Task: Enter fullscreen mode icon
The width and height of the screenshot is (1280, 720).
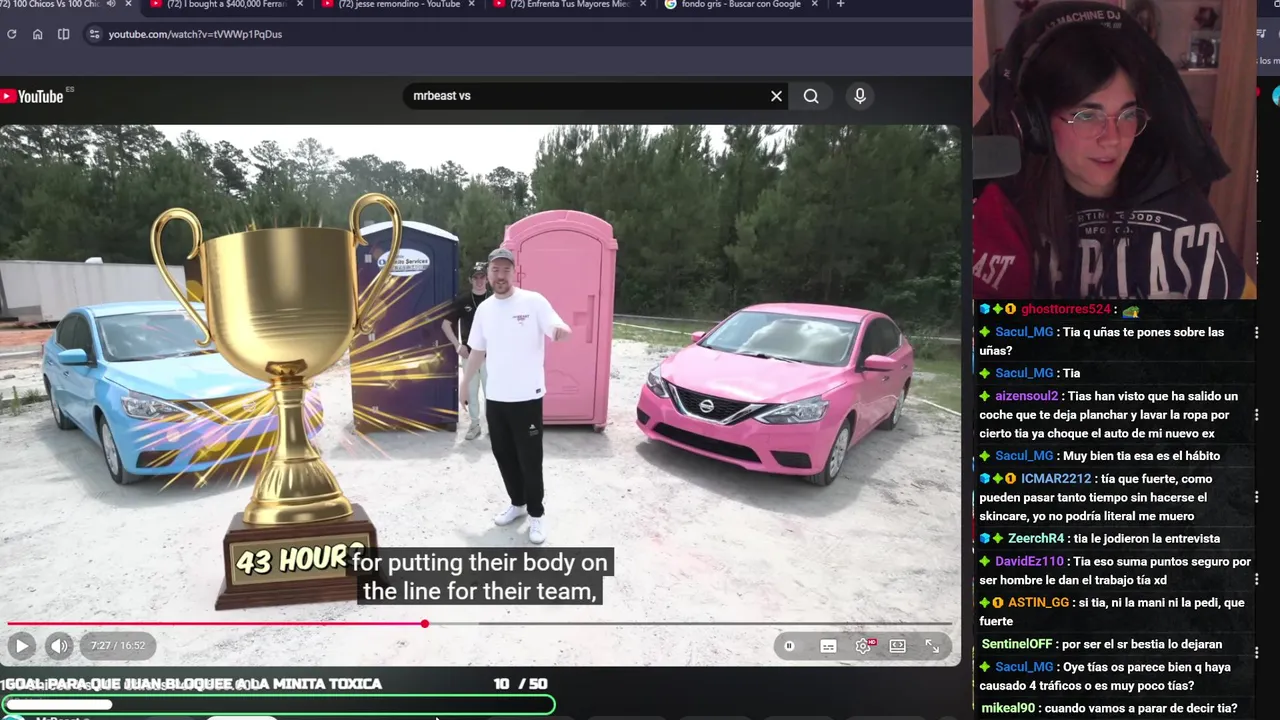Action: pos(932,646)
